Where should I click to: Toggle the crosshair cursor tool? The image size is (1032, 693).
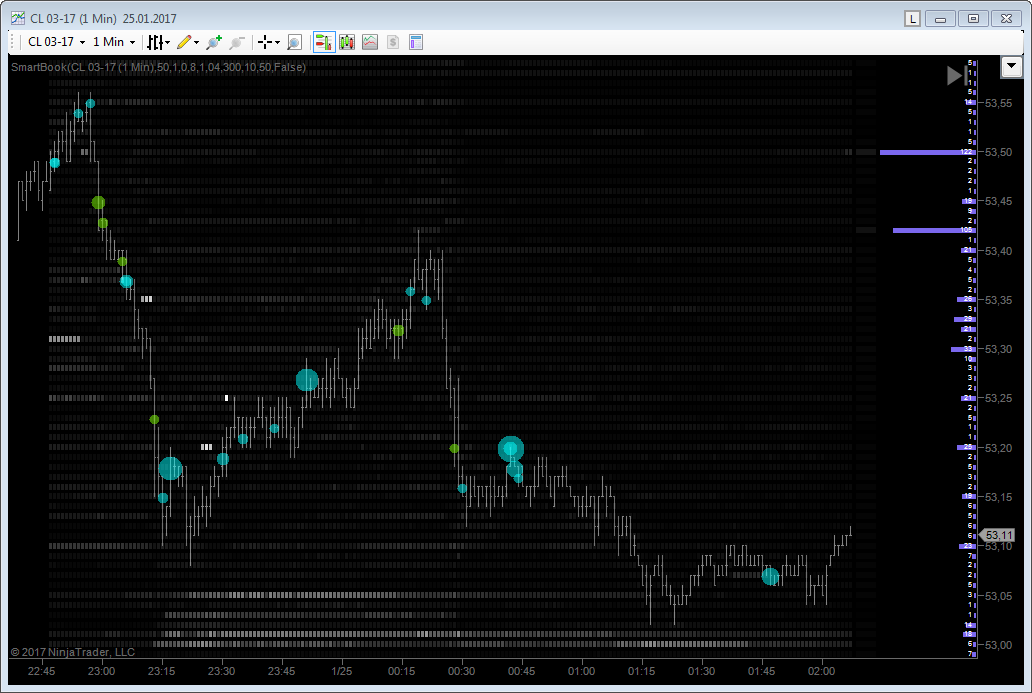265,42
